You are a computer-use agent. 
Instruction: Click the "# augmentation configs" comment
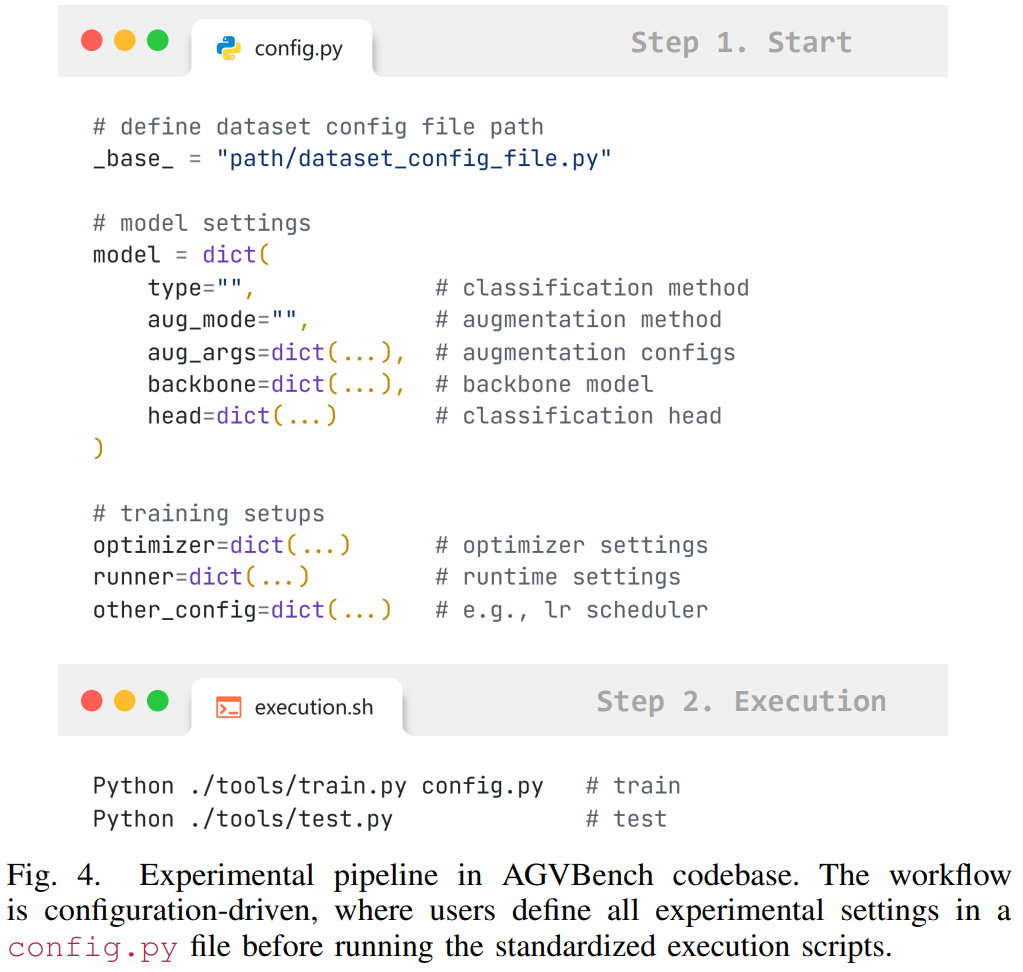[x=585, y=352]
